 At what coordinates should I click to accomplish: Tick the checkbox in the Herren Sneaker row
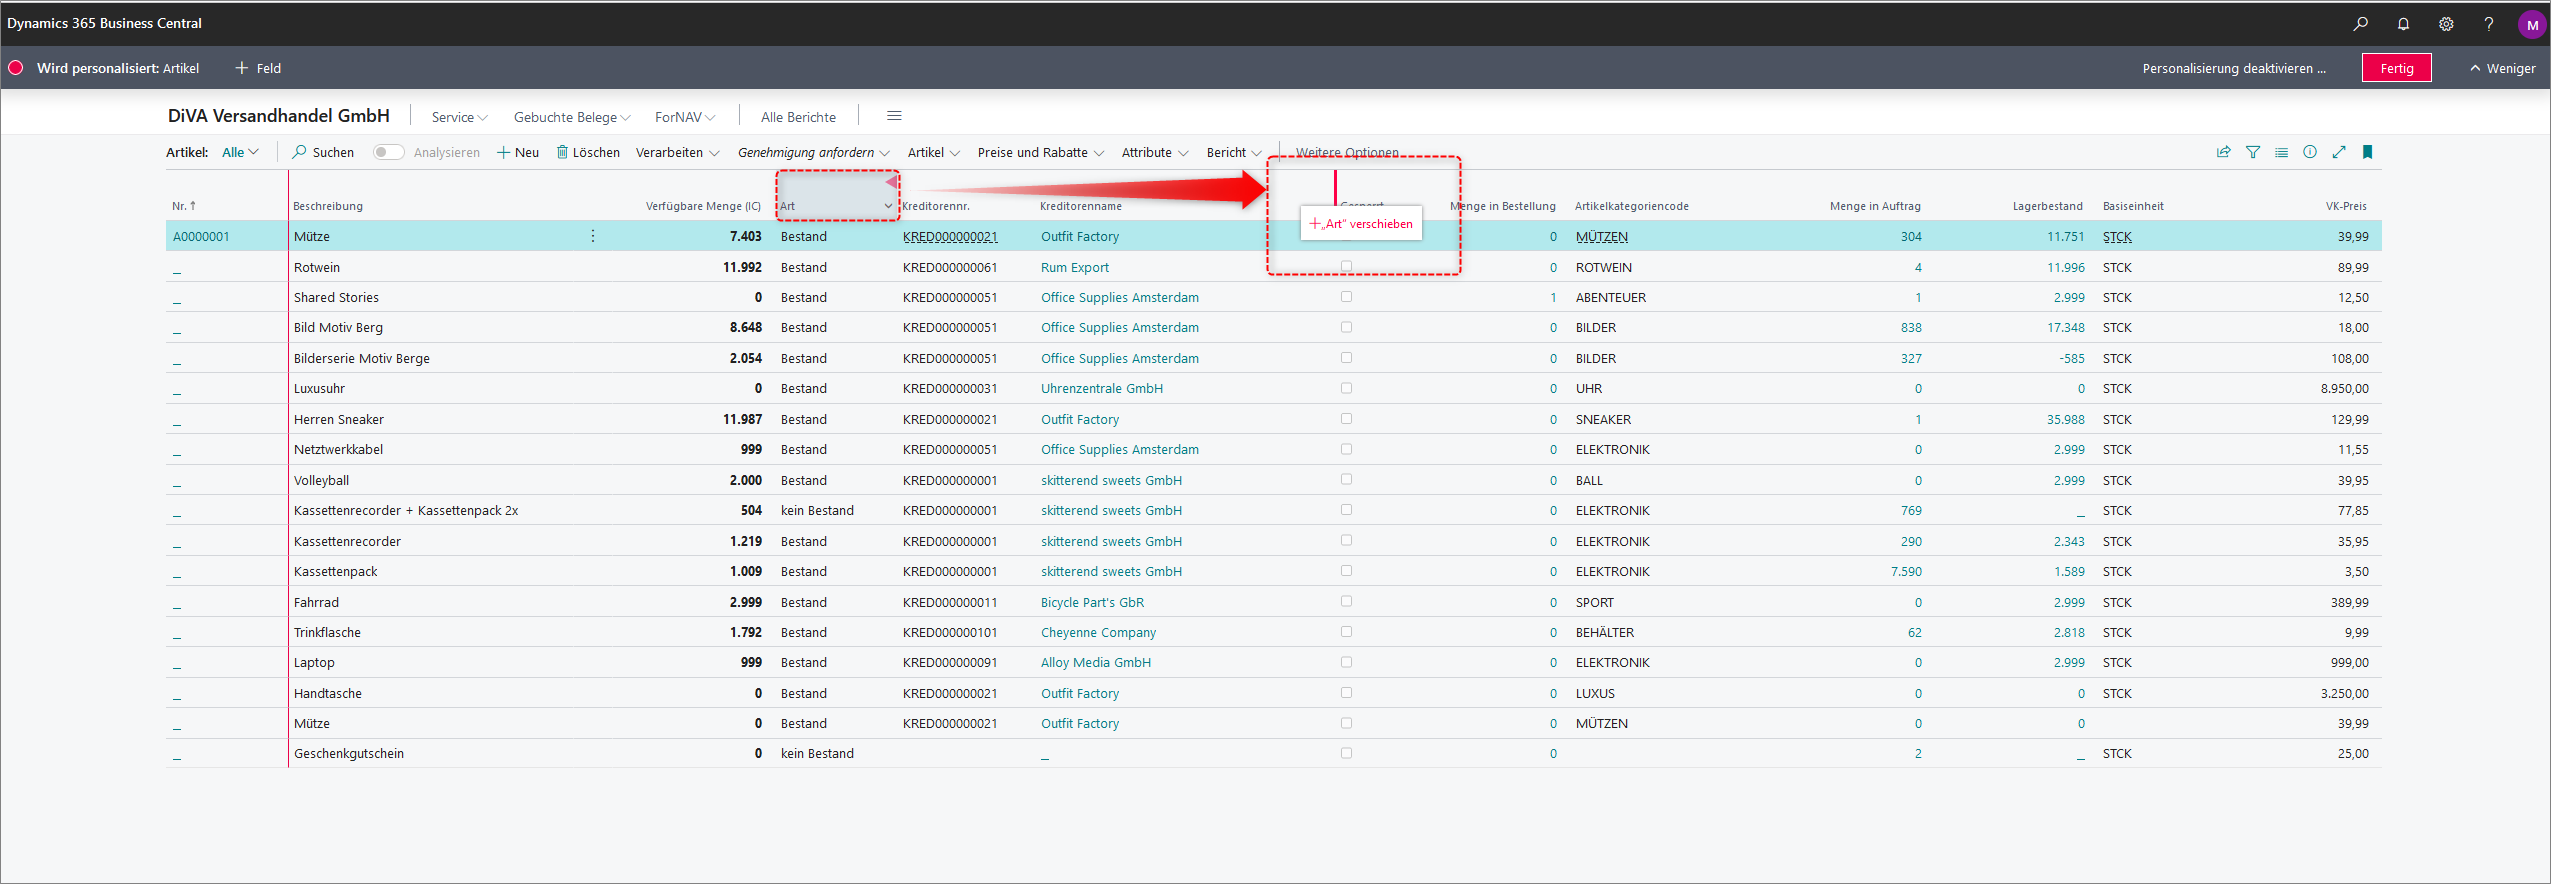1346,419
